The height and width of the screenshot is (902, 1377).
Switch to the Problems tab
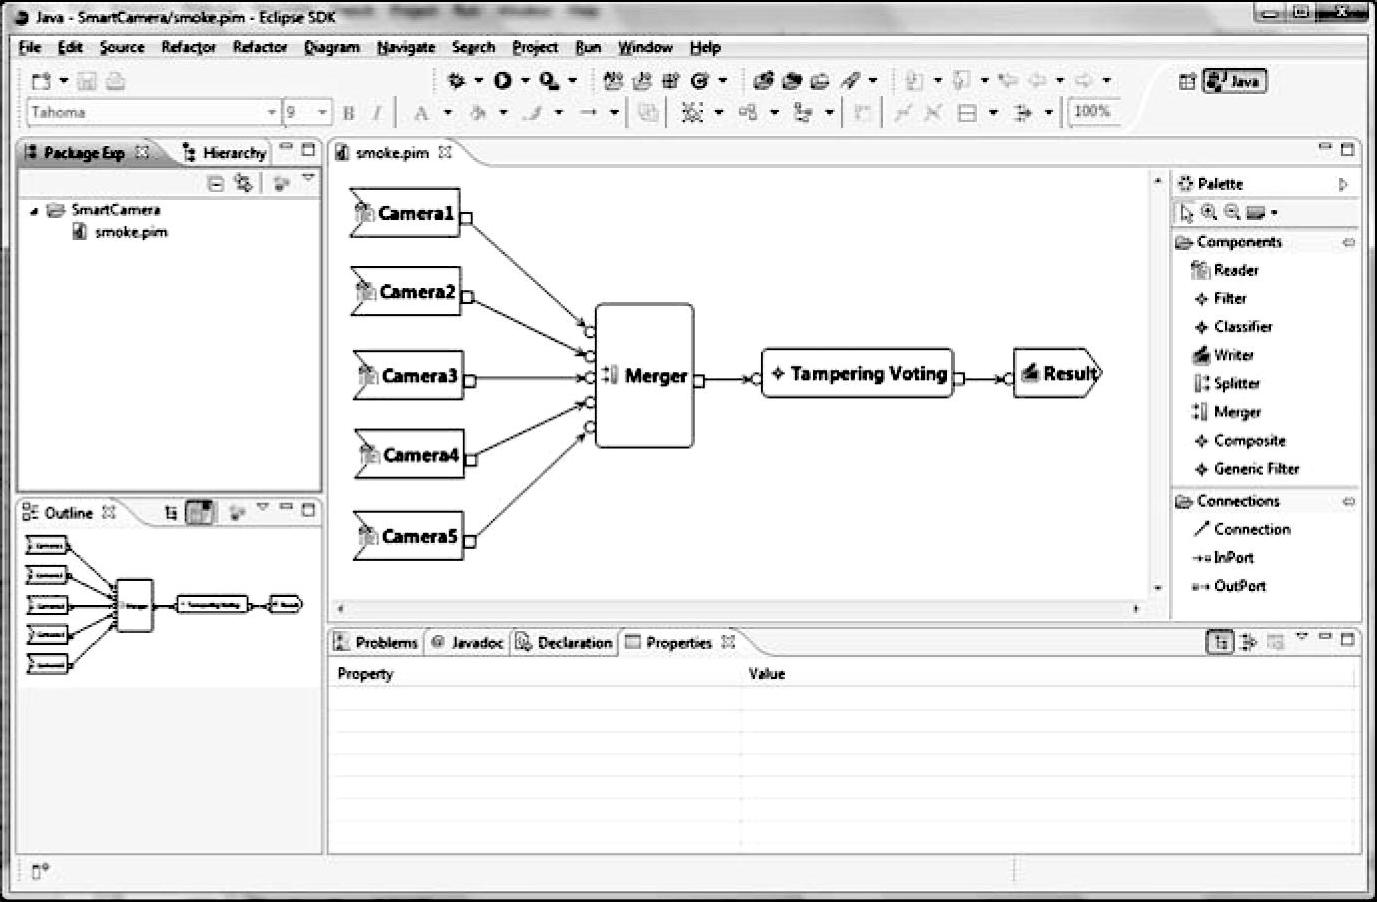click(376, 643)
